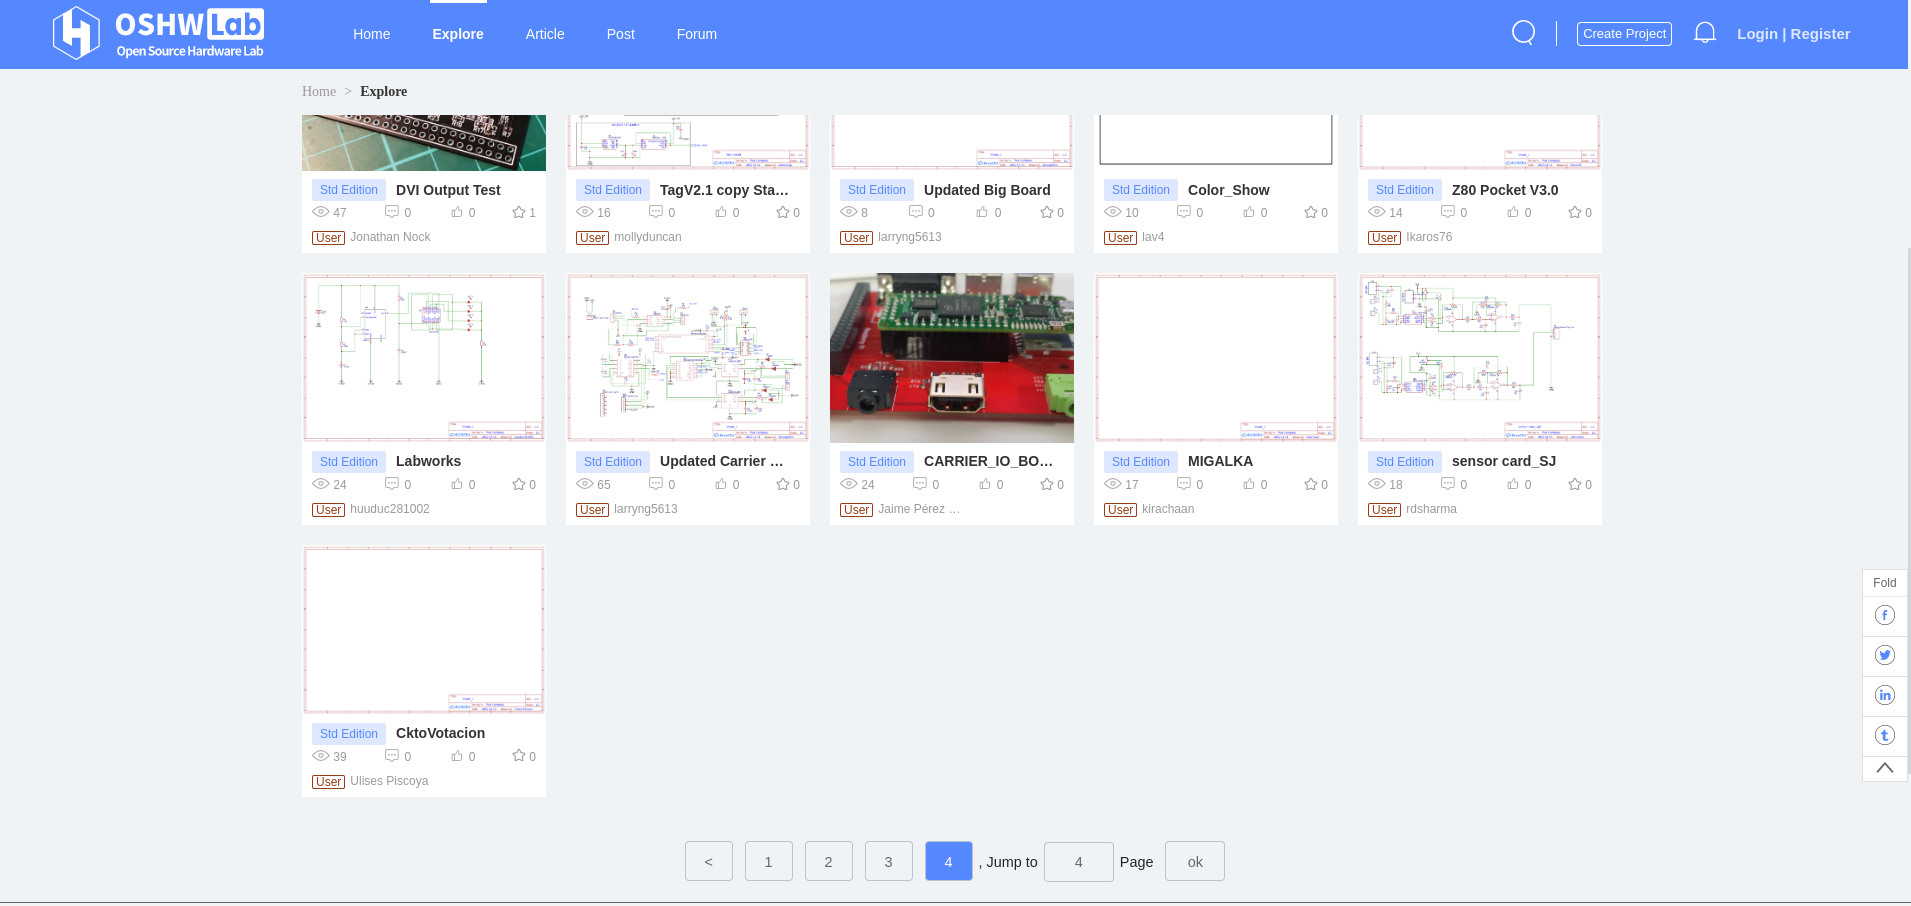The image size is (1911, 906).
Task: Open the CARRIER_IO_BO board photo thumbnail
Action: (x=952, y=358)
